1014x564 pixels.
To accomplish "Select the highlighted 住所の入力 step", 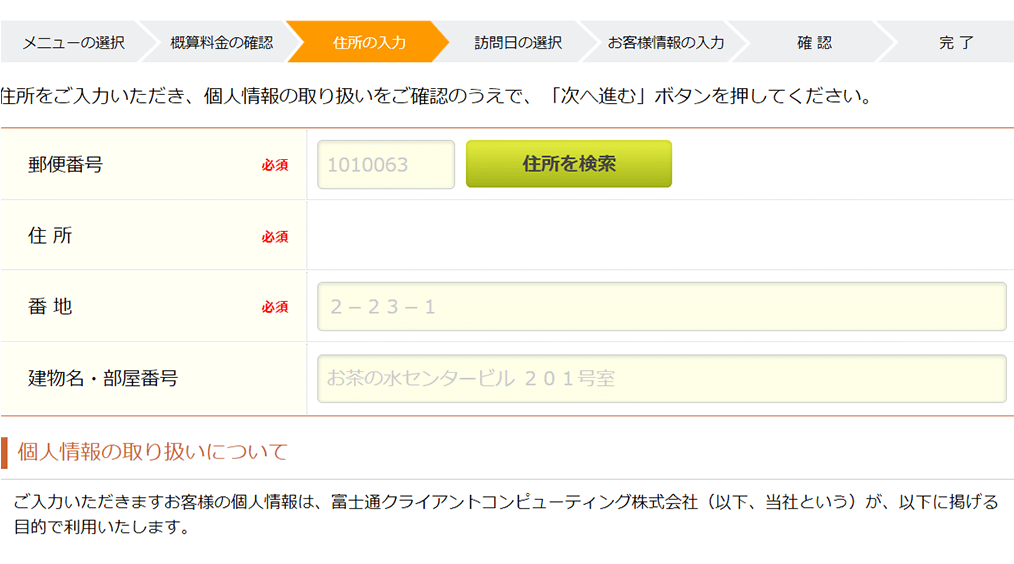I will click(368, 42).
